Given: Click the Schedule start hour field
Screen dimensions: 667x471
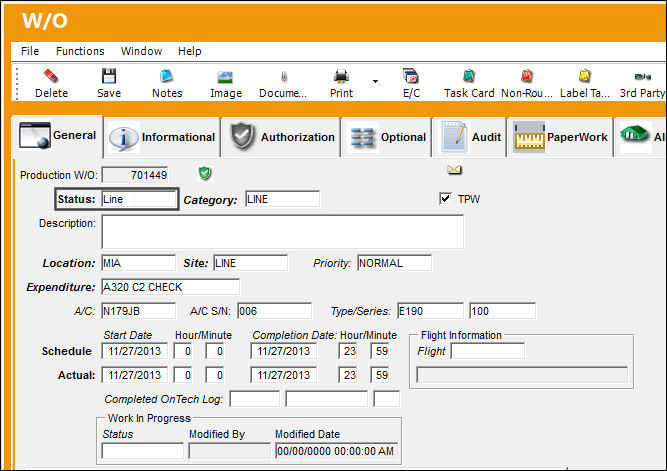Looking at the screenshot, I should pos(183,351).
